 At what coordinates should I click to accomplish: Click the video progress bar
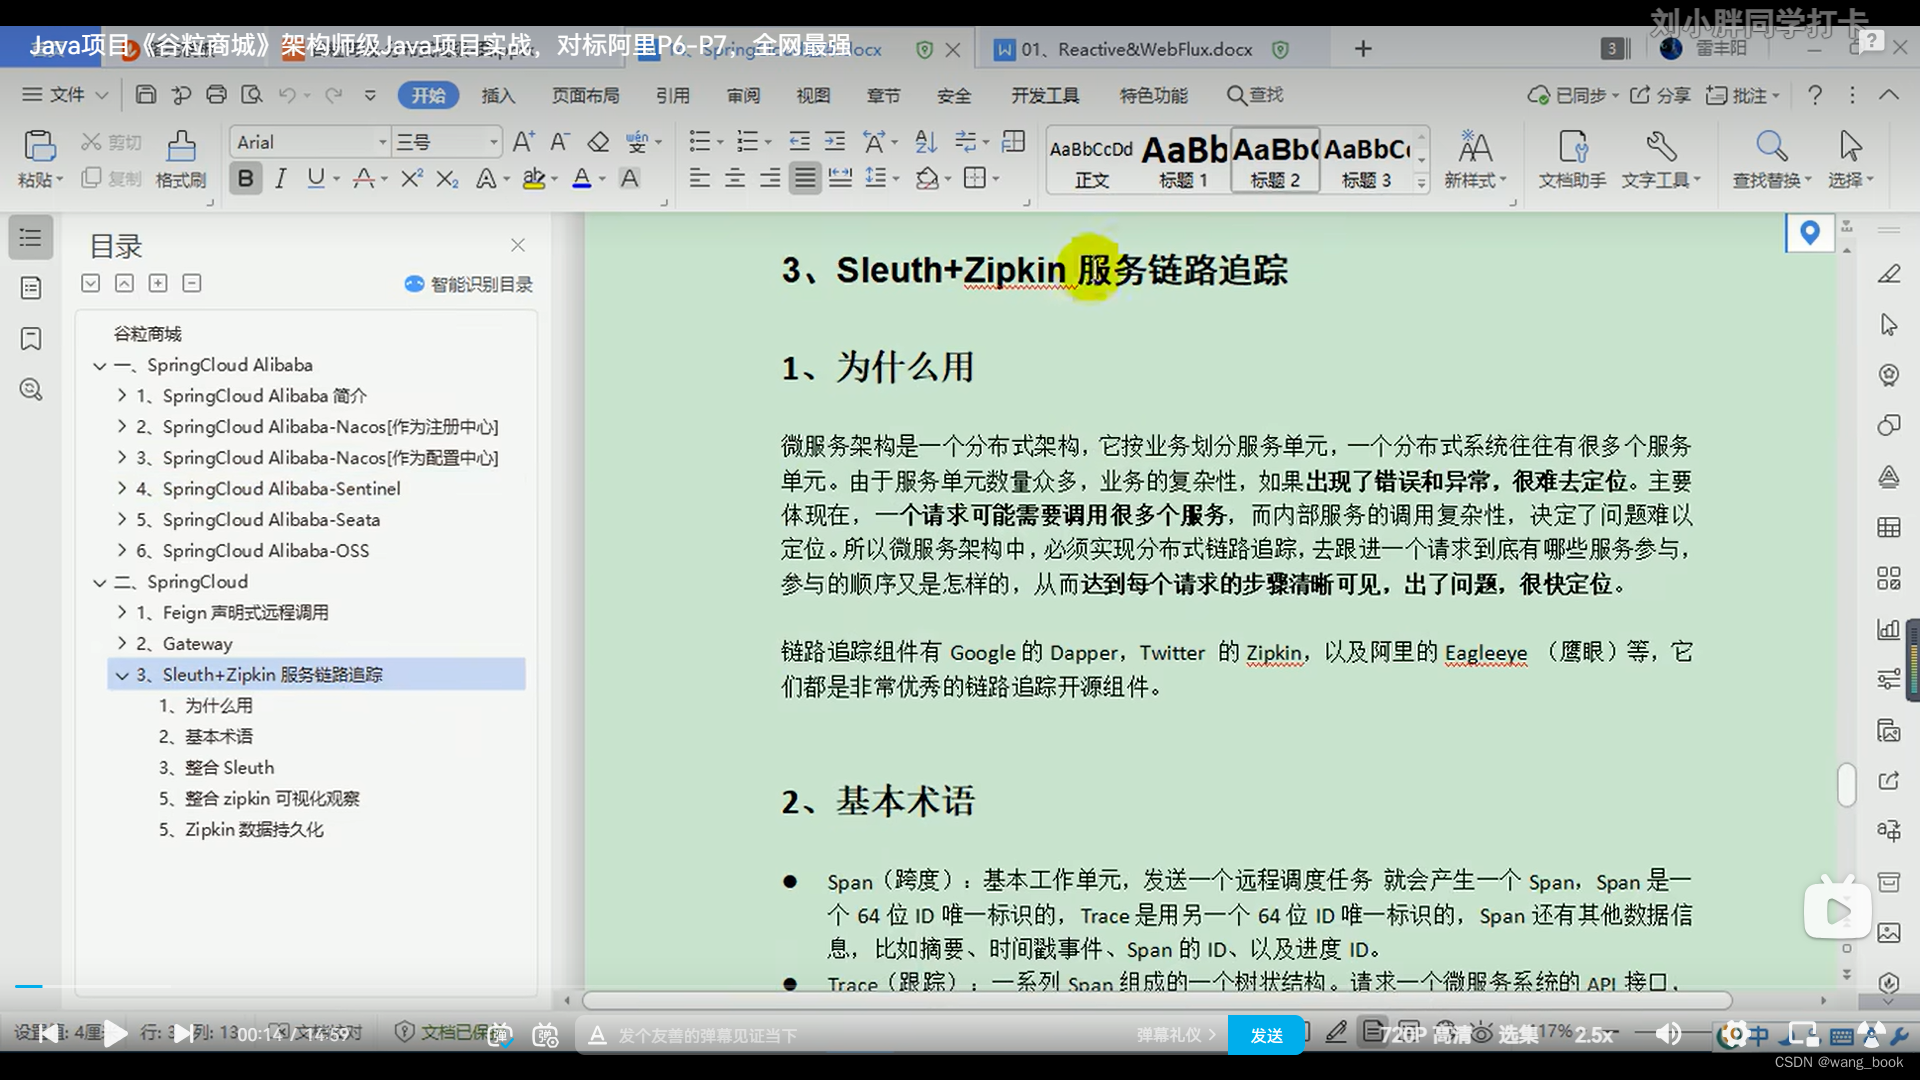pyautogui.click(x=960, y=986)
